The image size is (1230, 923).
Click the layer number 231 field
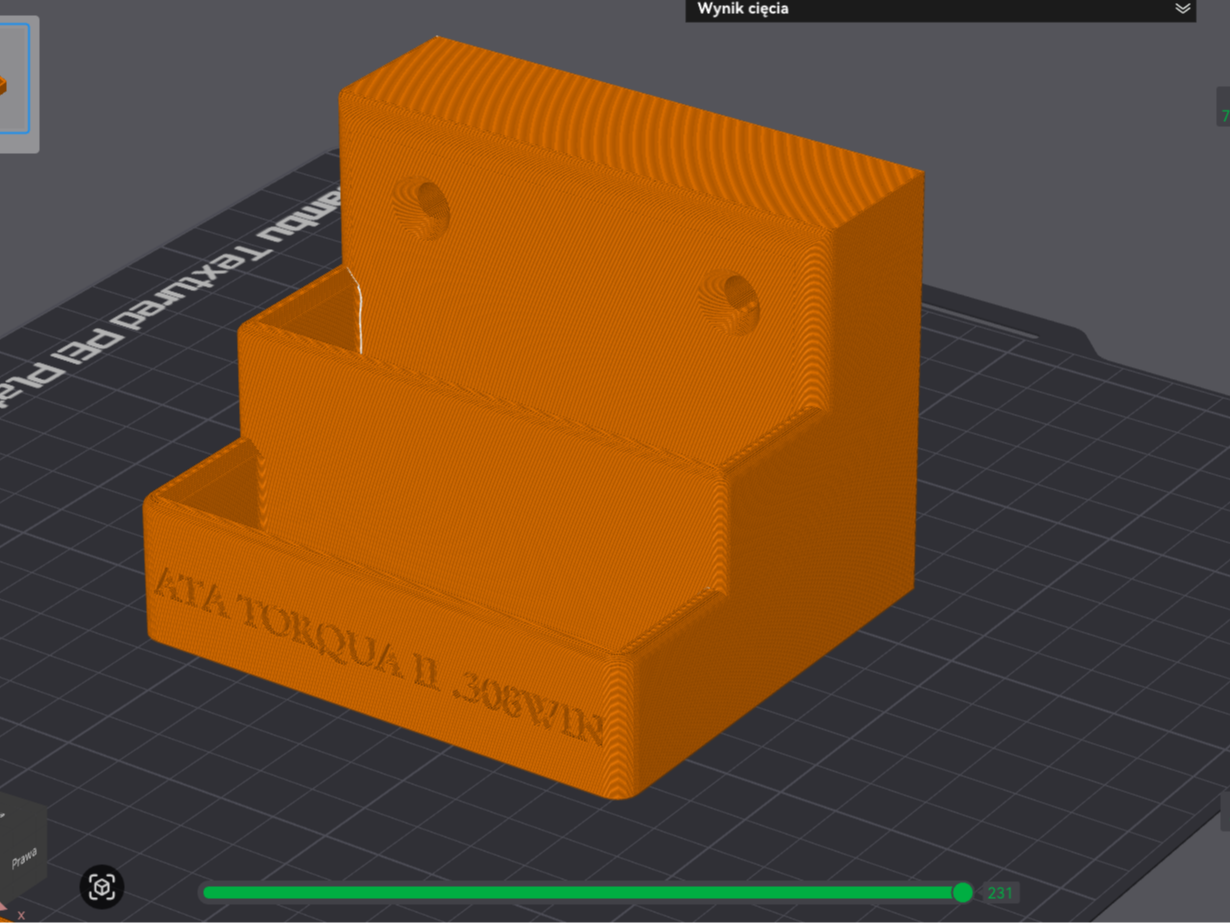1000,893
